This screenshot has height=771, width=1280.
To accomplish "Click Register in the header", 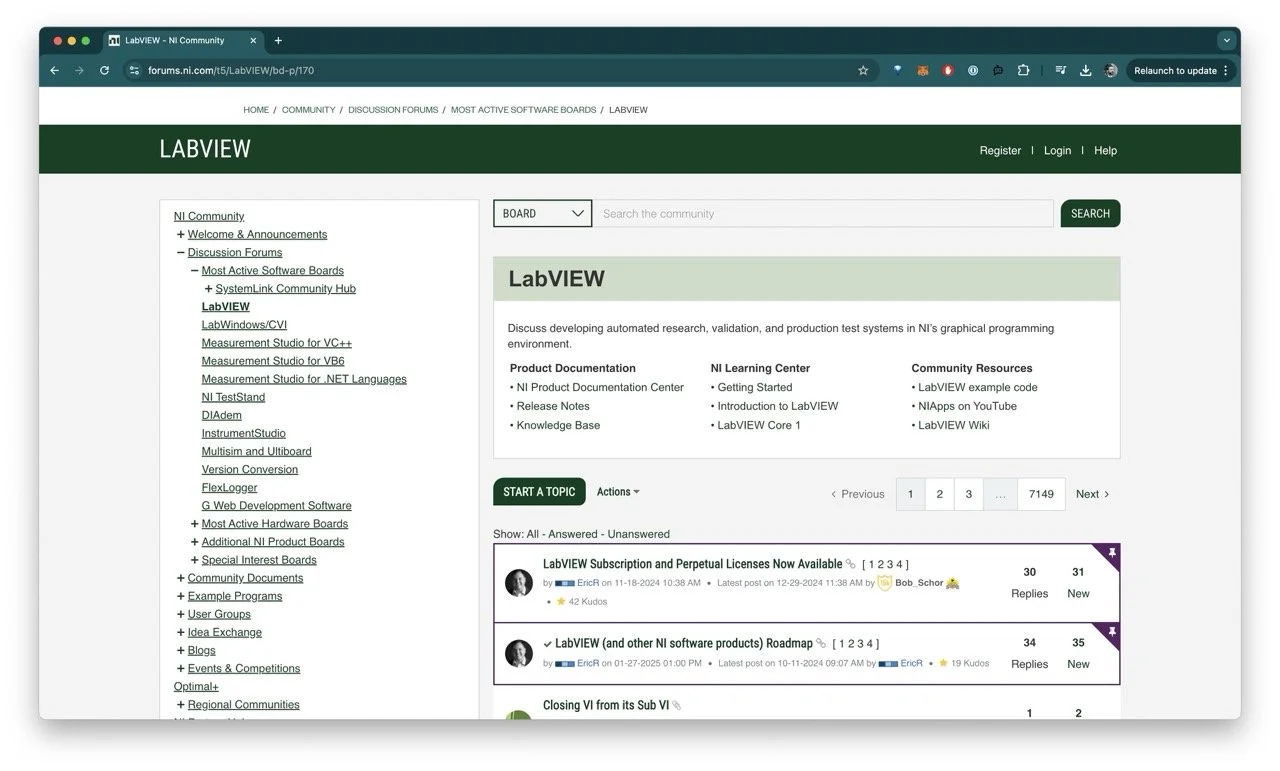I will pos(1000,150).
